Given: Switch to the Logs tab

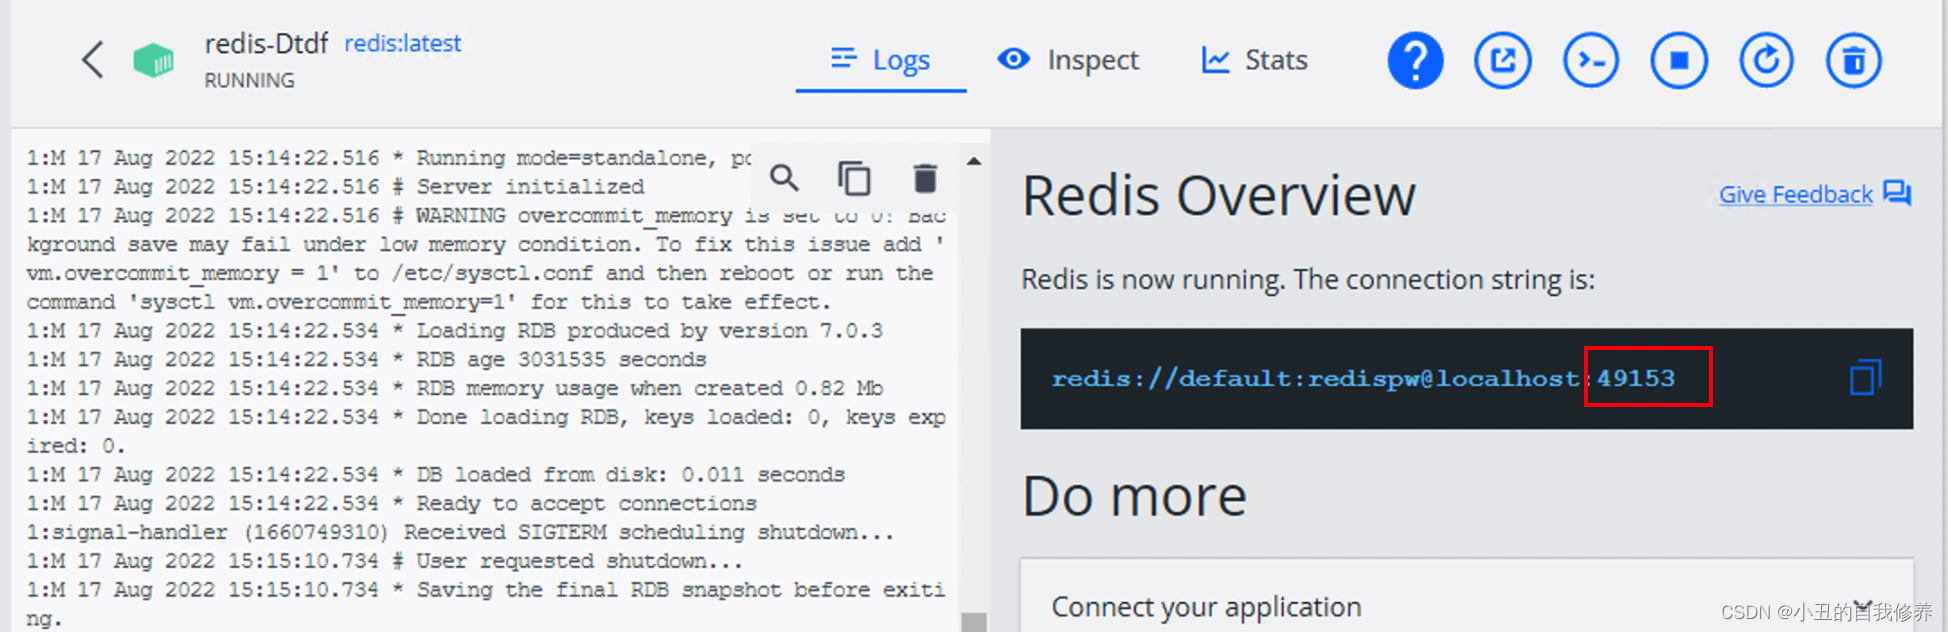Looking at the screenshot, I should [x=881, y=61].
